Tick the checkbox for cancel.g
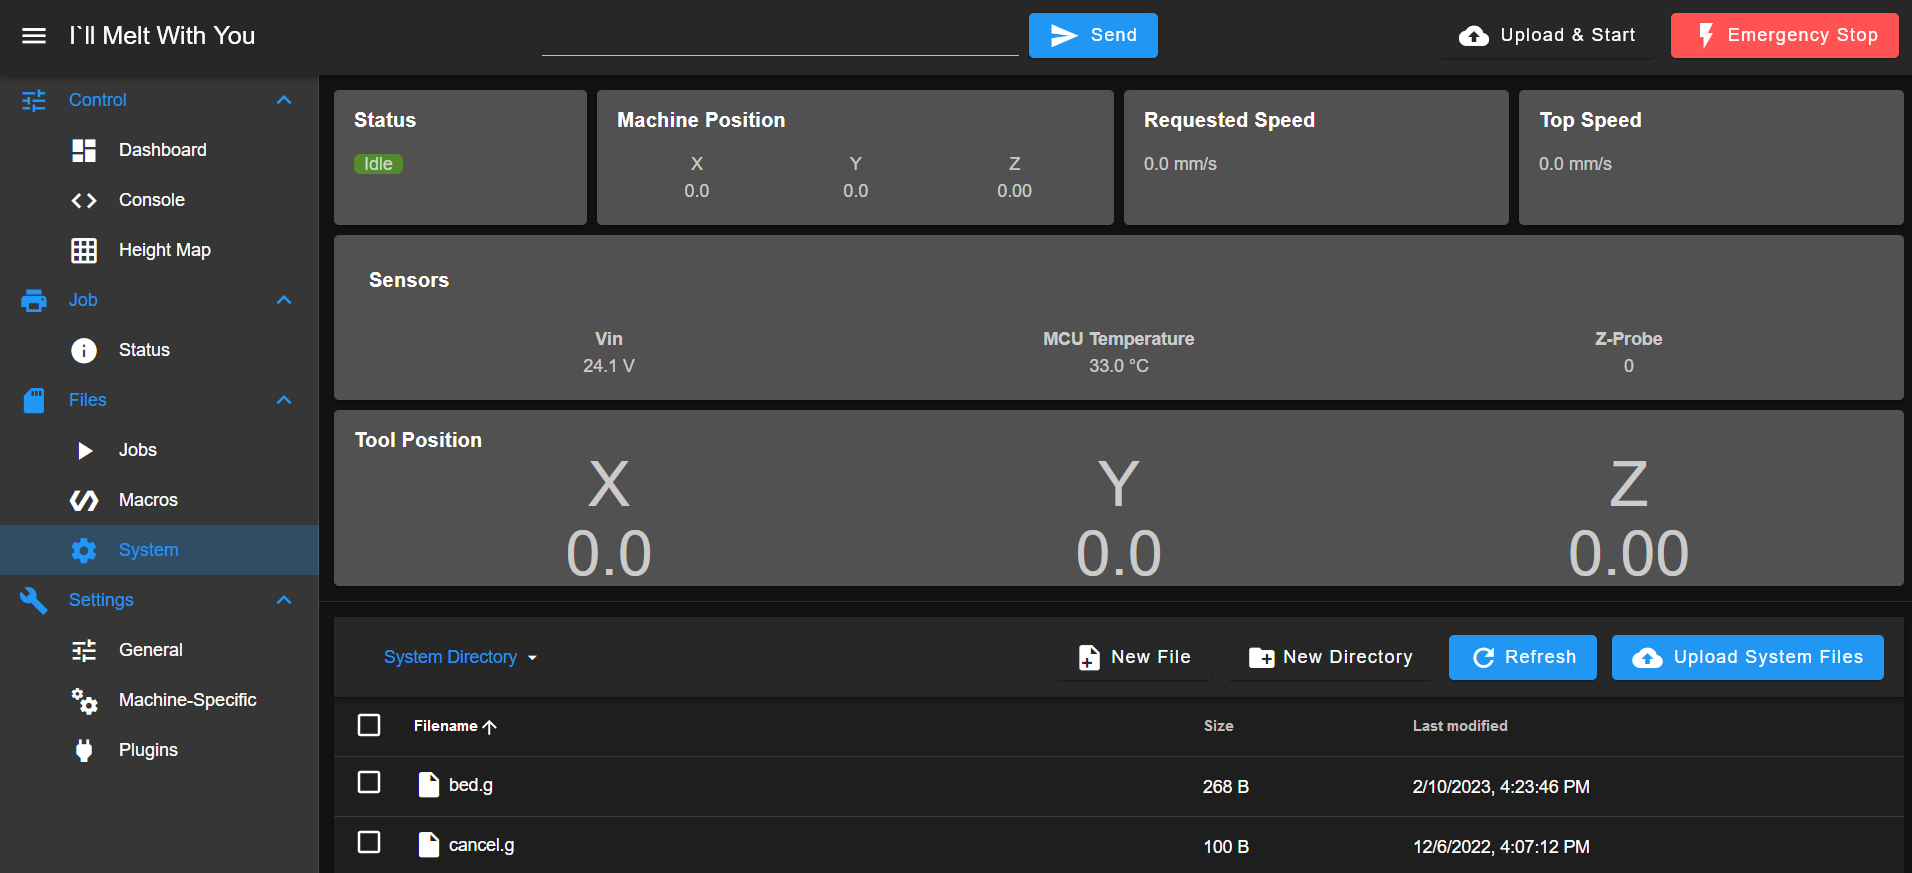 (x=369, y=842)
